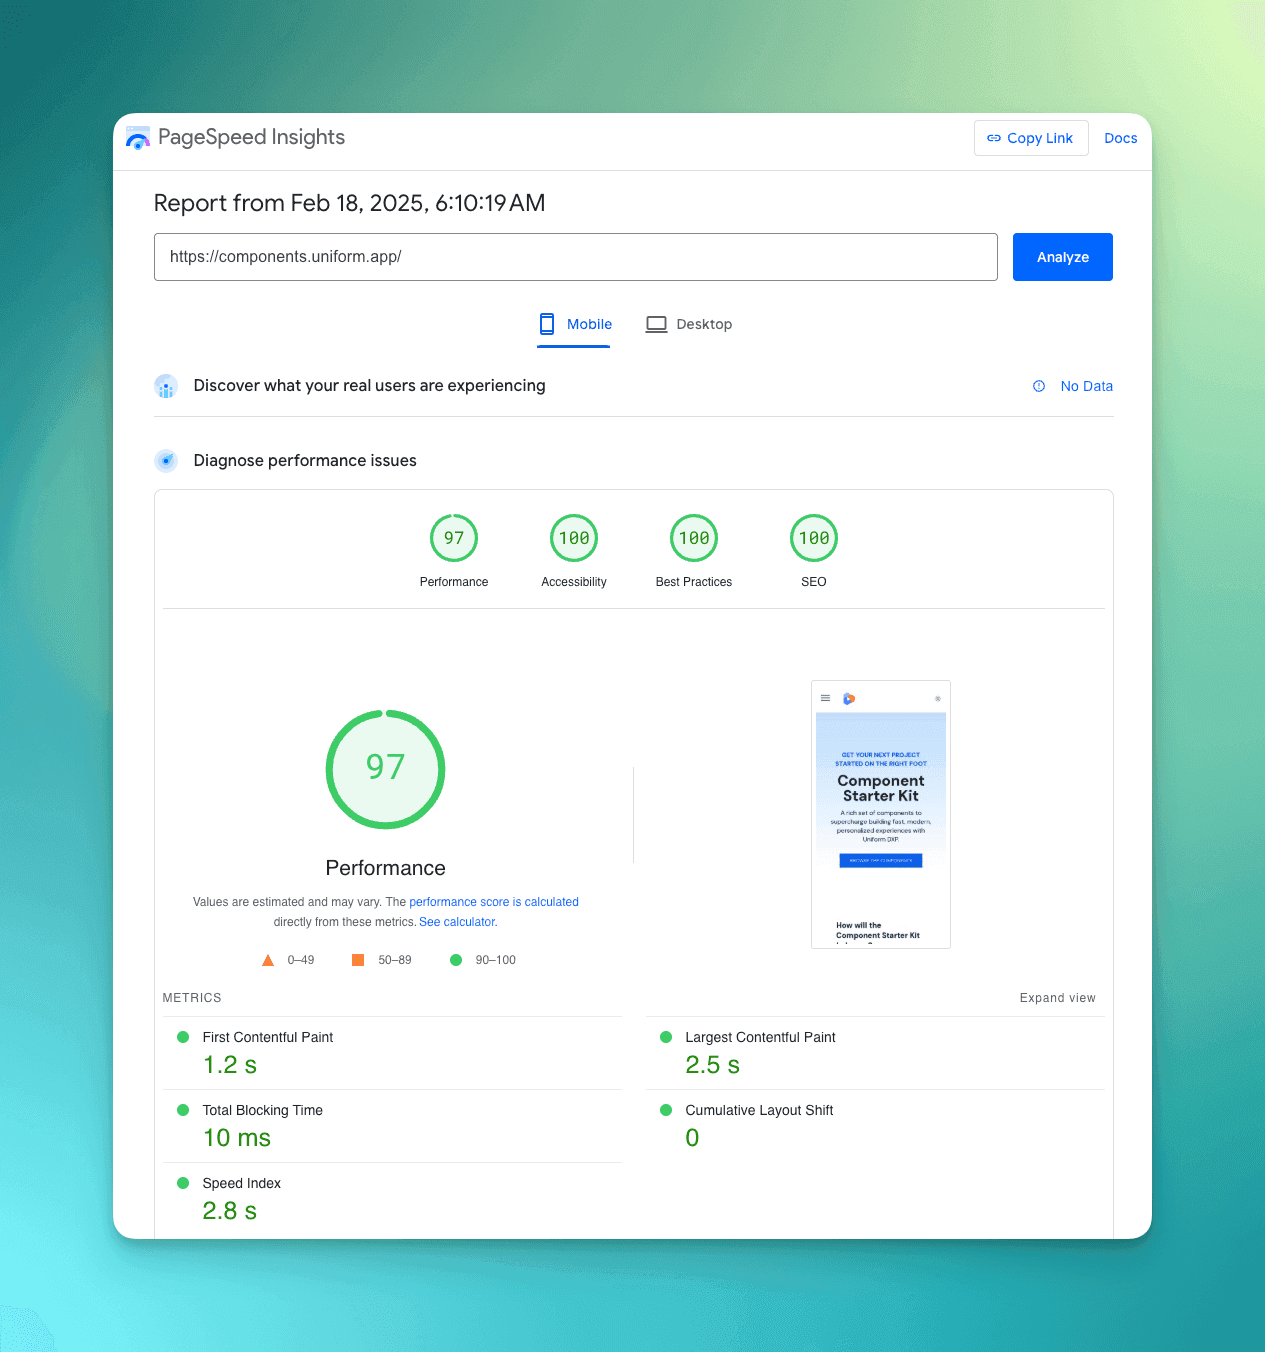Click the Discover what your real users heading
The image size is (1265, 1352).
click(369, 386)
